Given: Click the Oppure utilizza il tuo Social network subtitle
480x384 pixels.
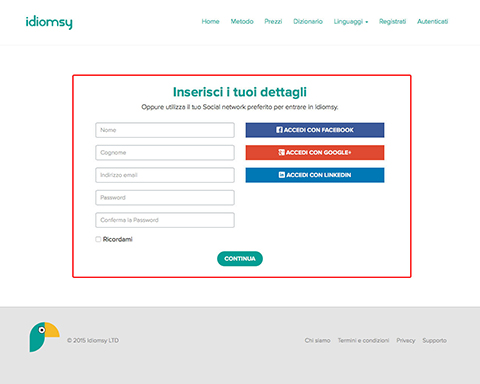Looking at the screenshot, I should tap(240, 107).
